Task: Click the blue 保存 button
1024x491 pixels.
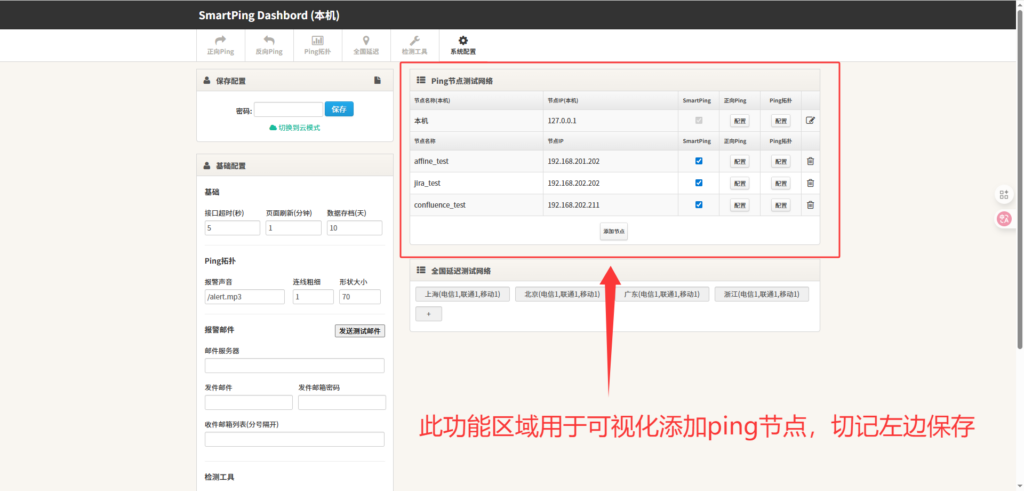Action: [x=339, y=109]
